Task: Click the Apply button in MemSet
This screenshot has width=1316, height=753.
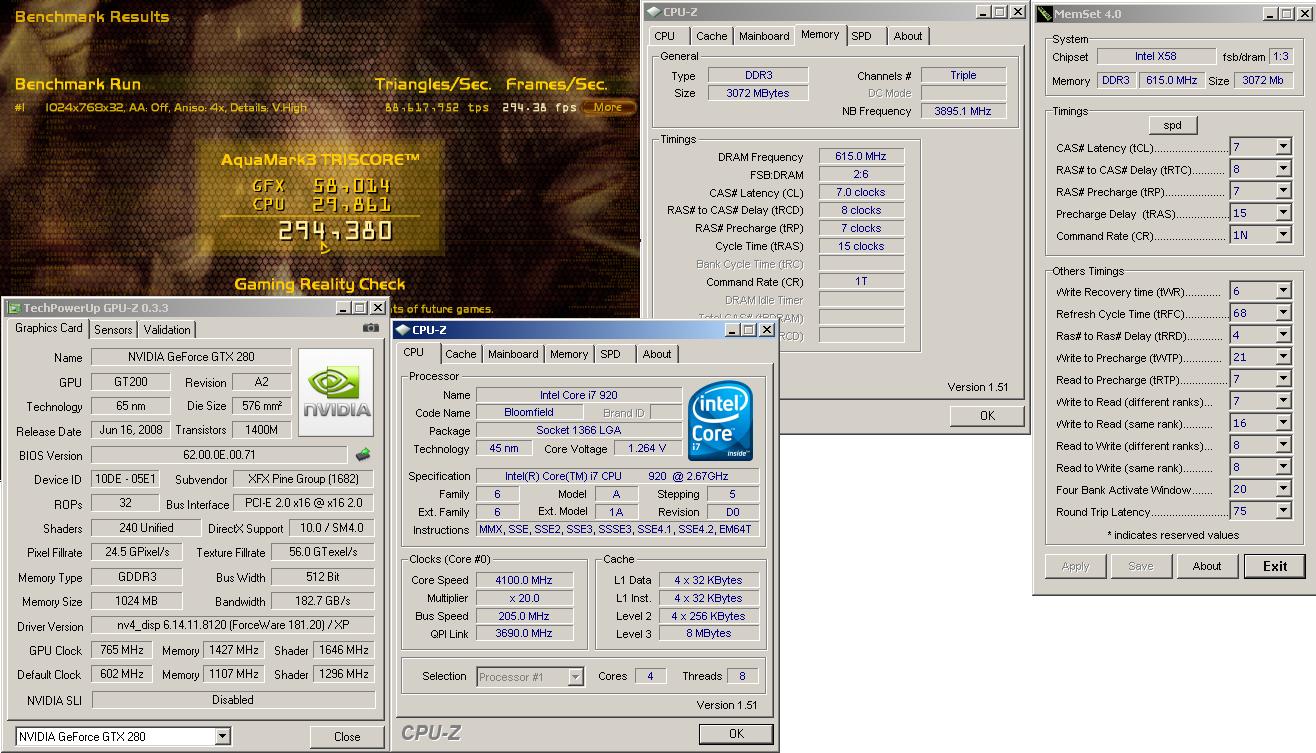Action: pos(1075,566)
